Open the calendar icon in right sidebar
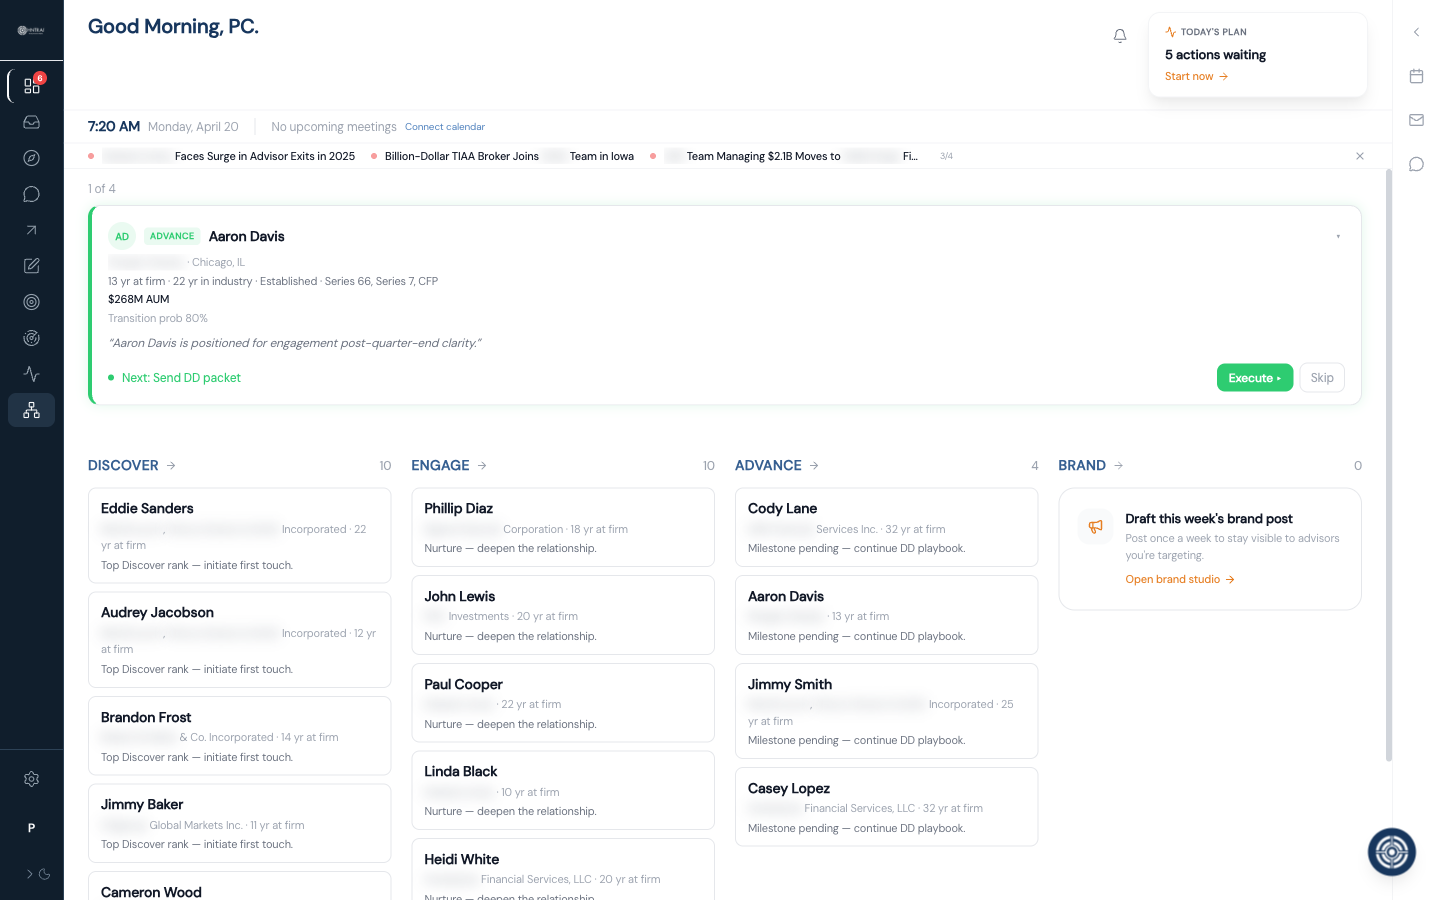Screen dimensions: 1440x900 click(1416, 76)
